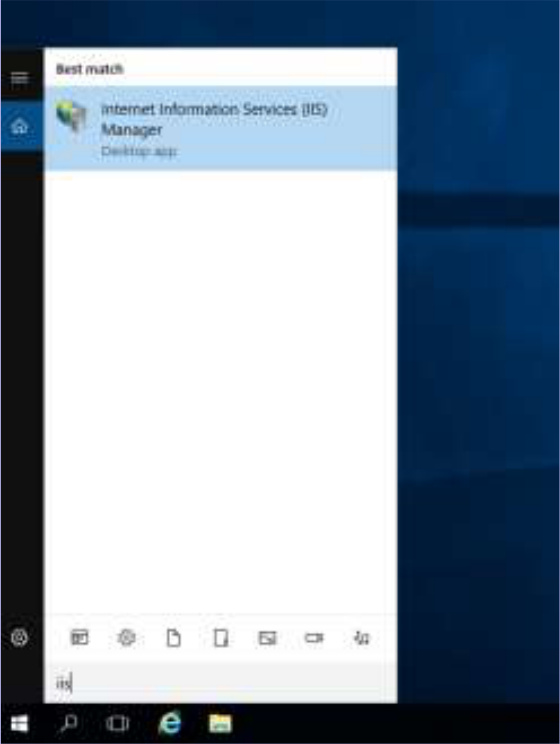This screenshot has width=560, height=744.
Task: Open Internet Information Services (IIS) Manager result
Action: pyautogui.click(x=220, y=128)
